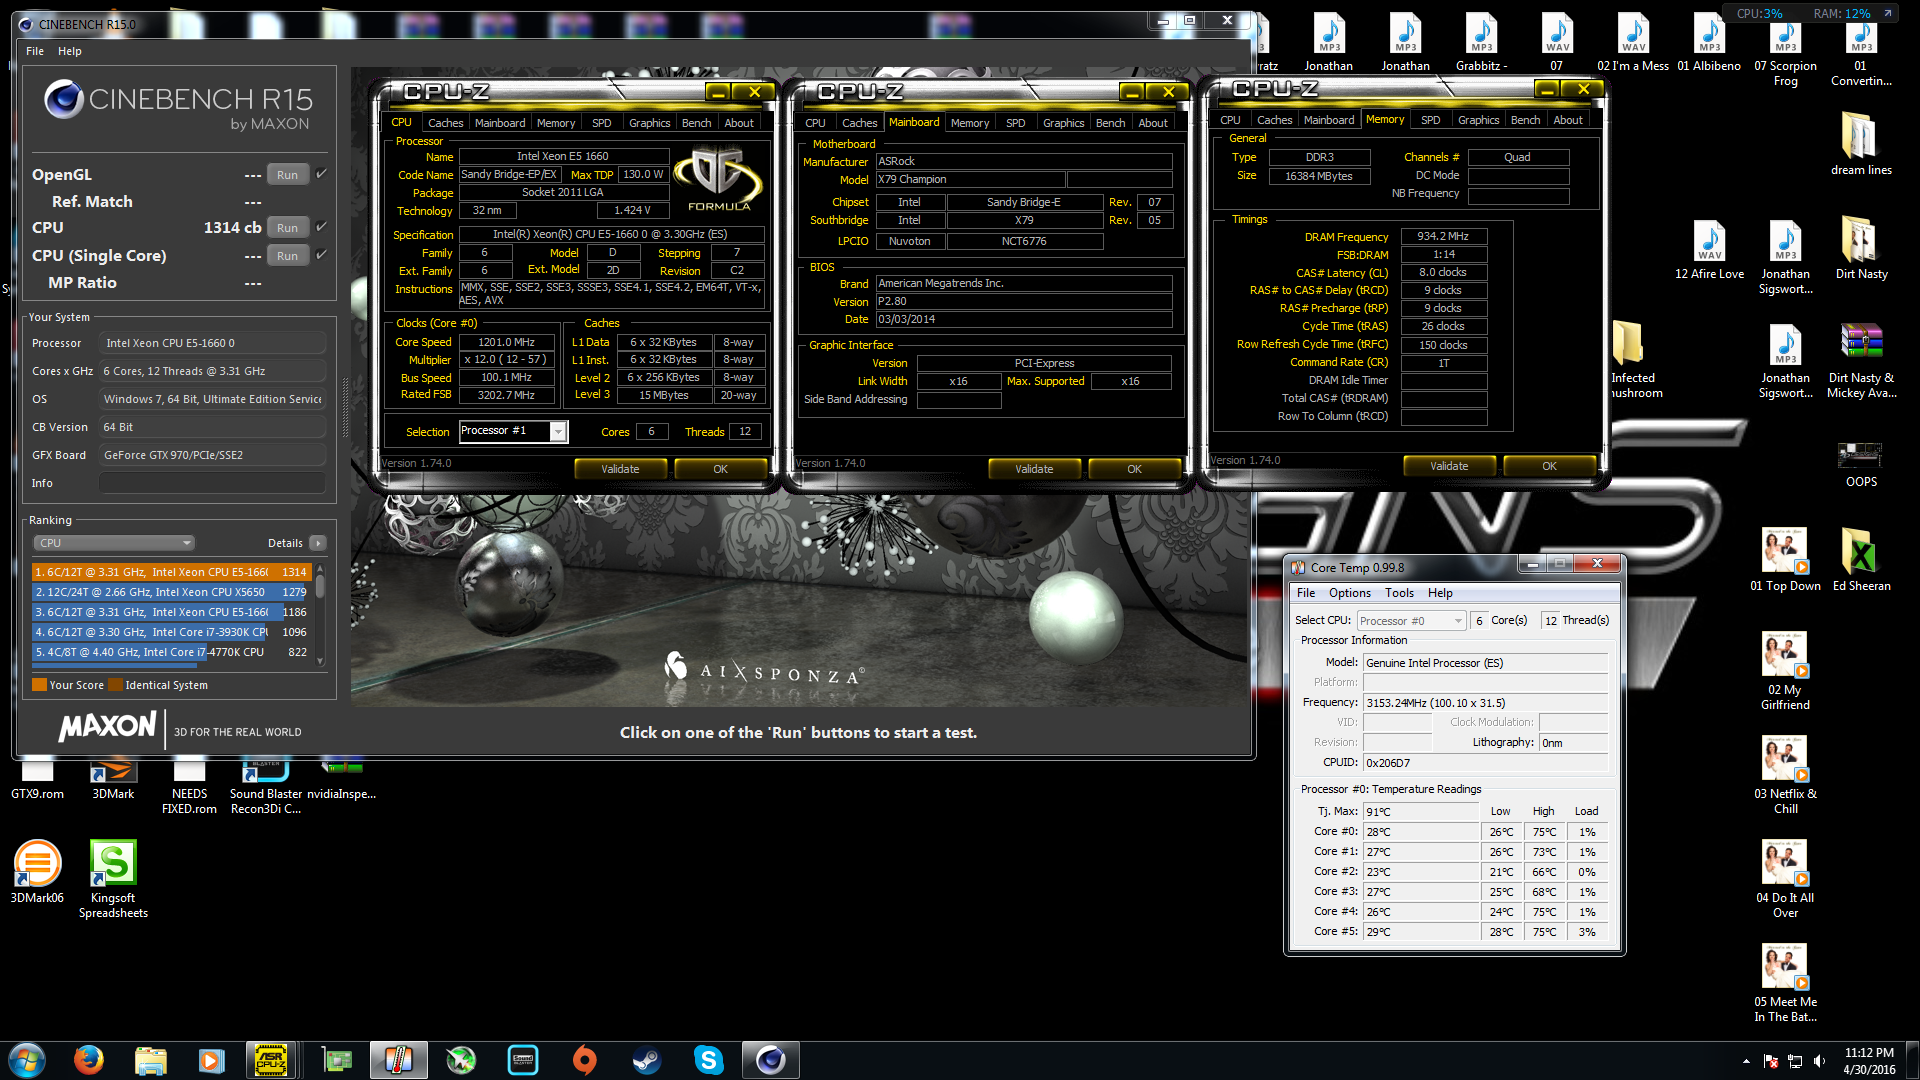Image resolution: width=1920 pixels, height=1080 pixels.
Task: Switch to Bench tab in CPU-Z processor window
Action: [696, 123]
